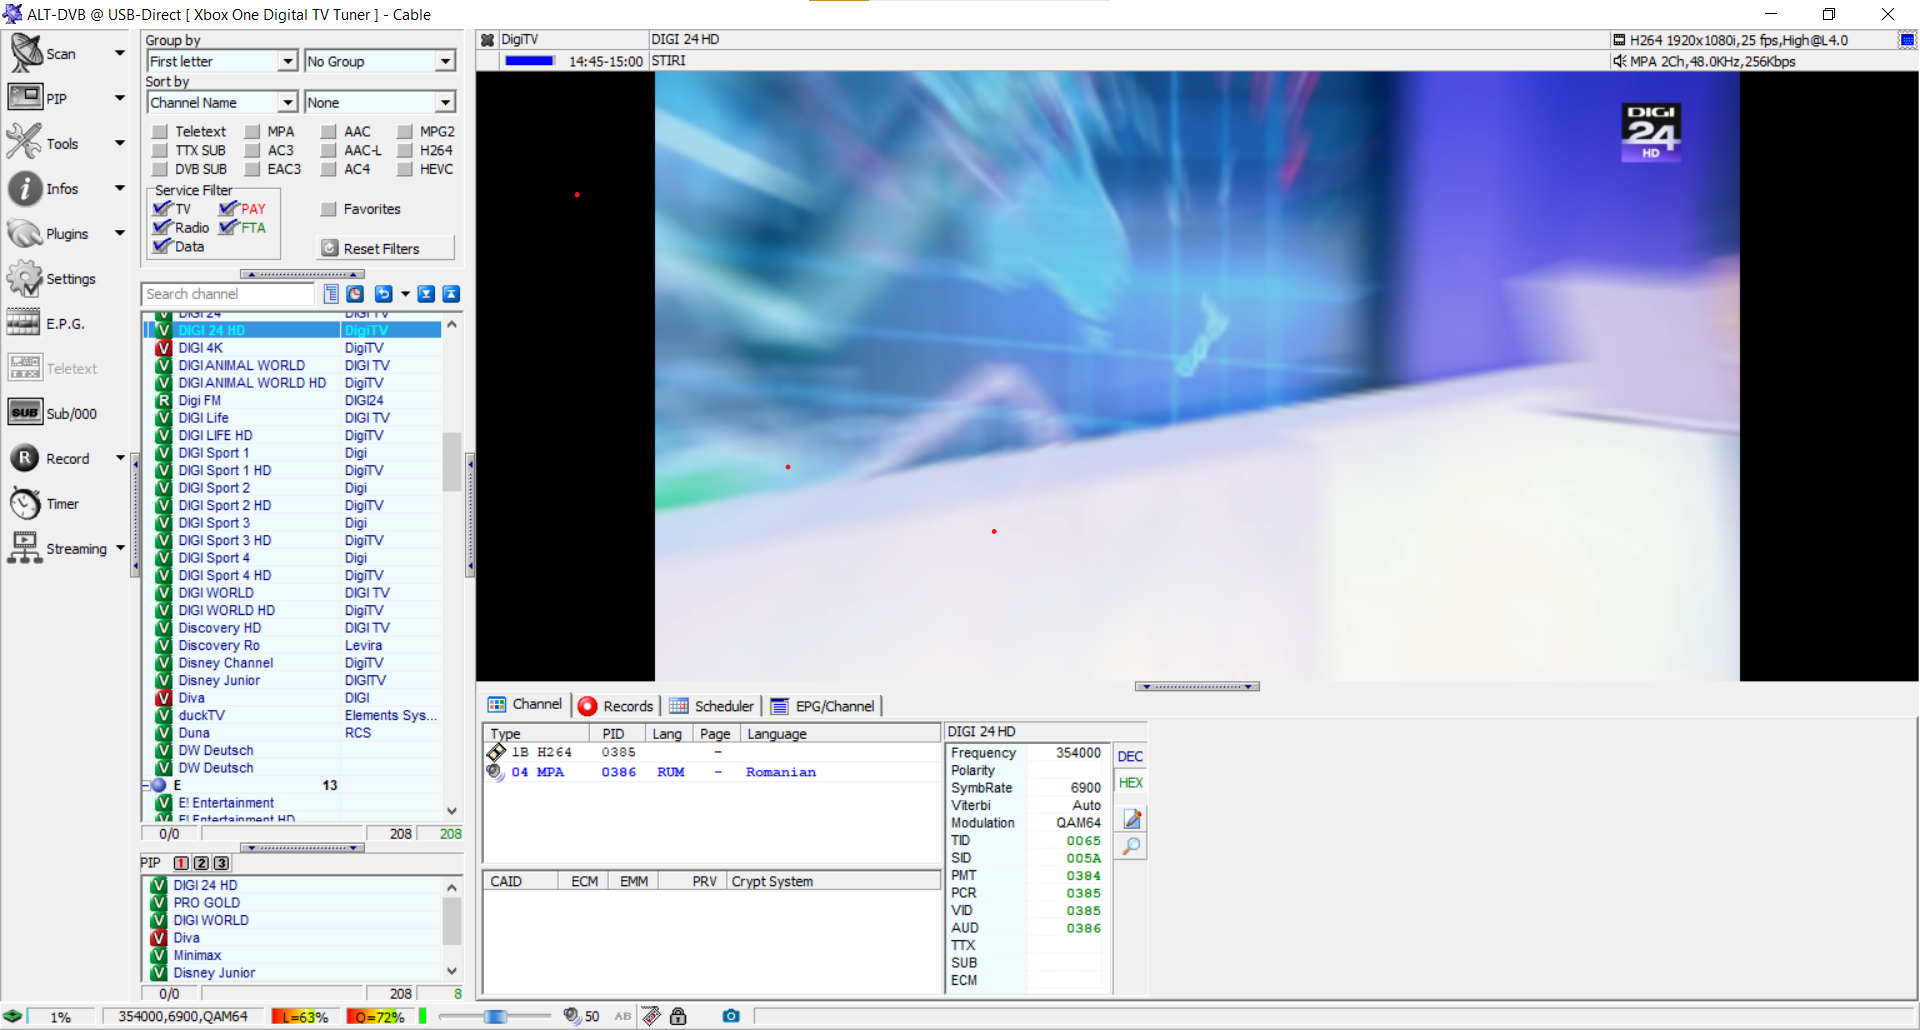Click the padlock icon in status bar
This screenshot has width=1920, height=1030.
click(678, 1016)
